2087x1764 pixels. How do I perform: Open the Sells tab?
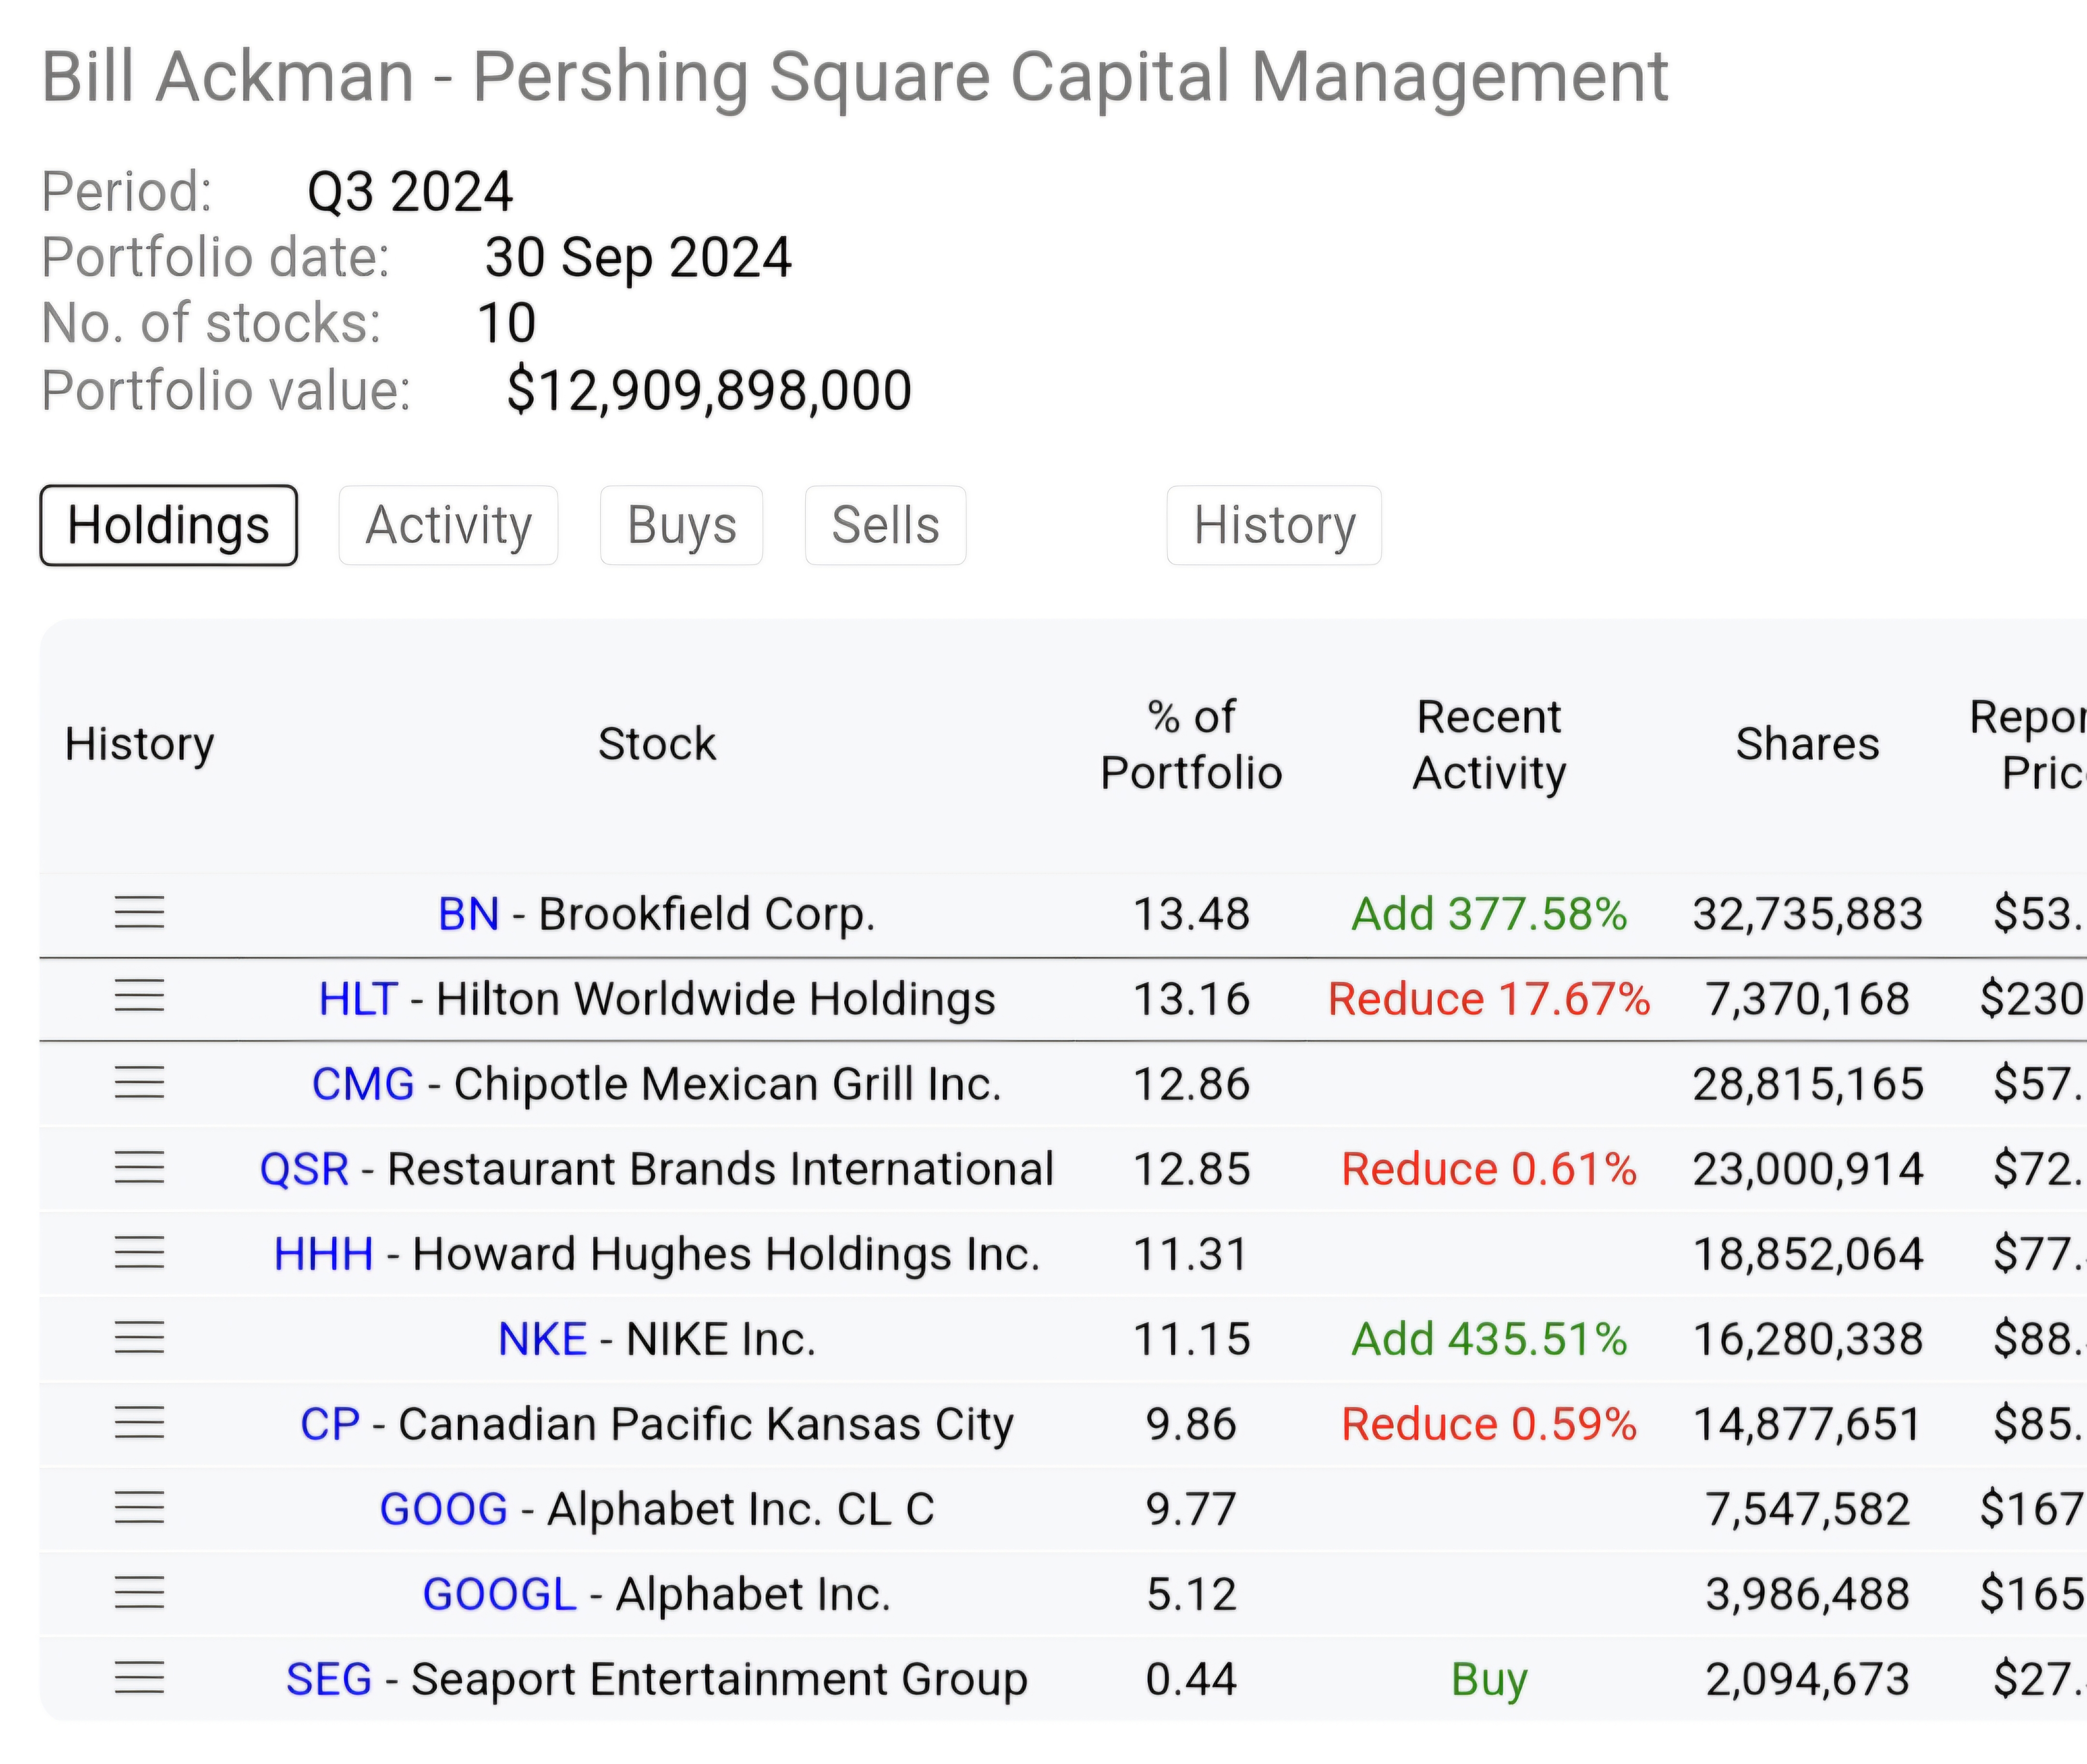pos(885,526)
